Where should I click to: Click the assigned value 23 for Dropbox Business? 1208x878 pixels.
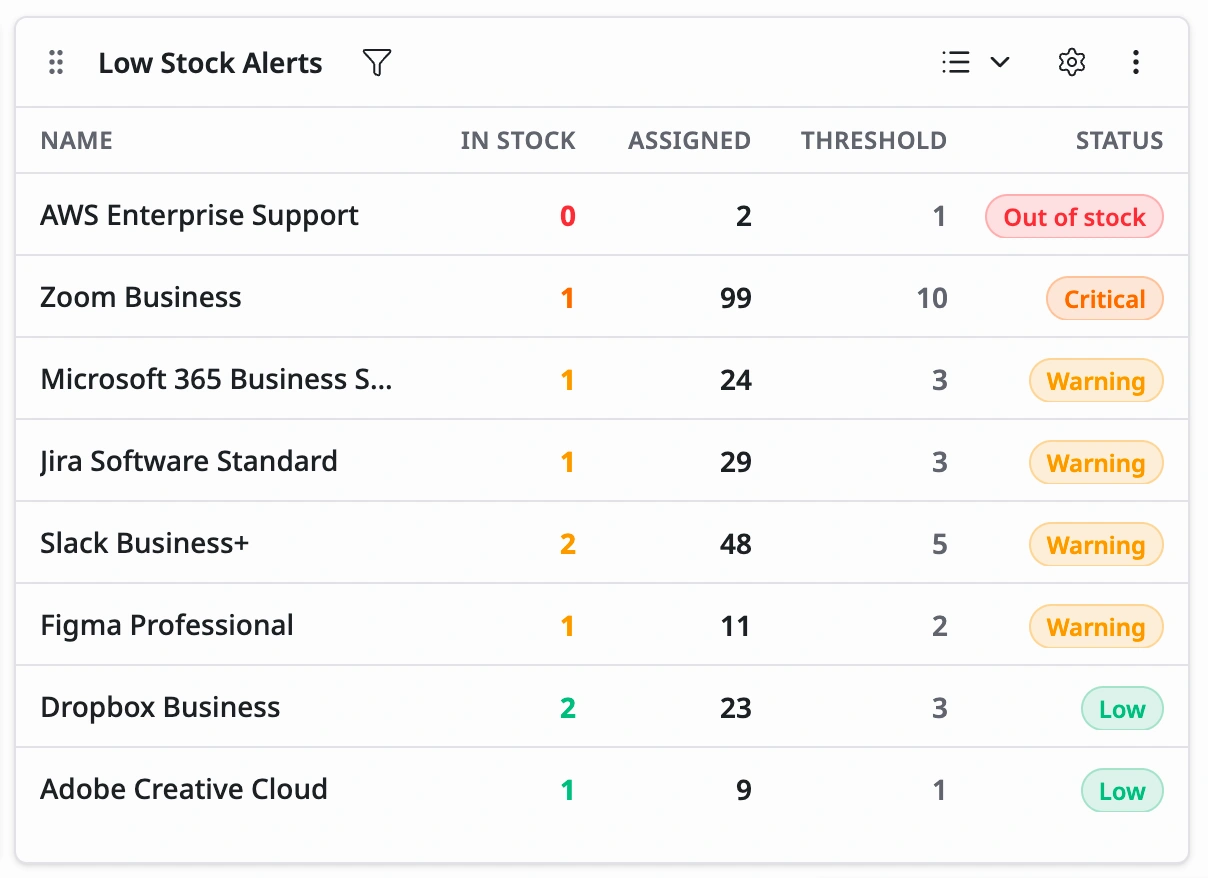point(736,709)
